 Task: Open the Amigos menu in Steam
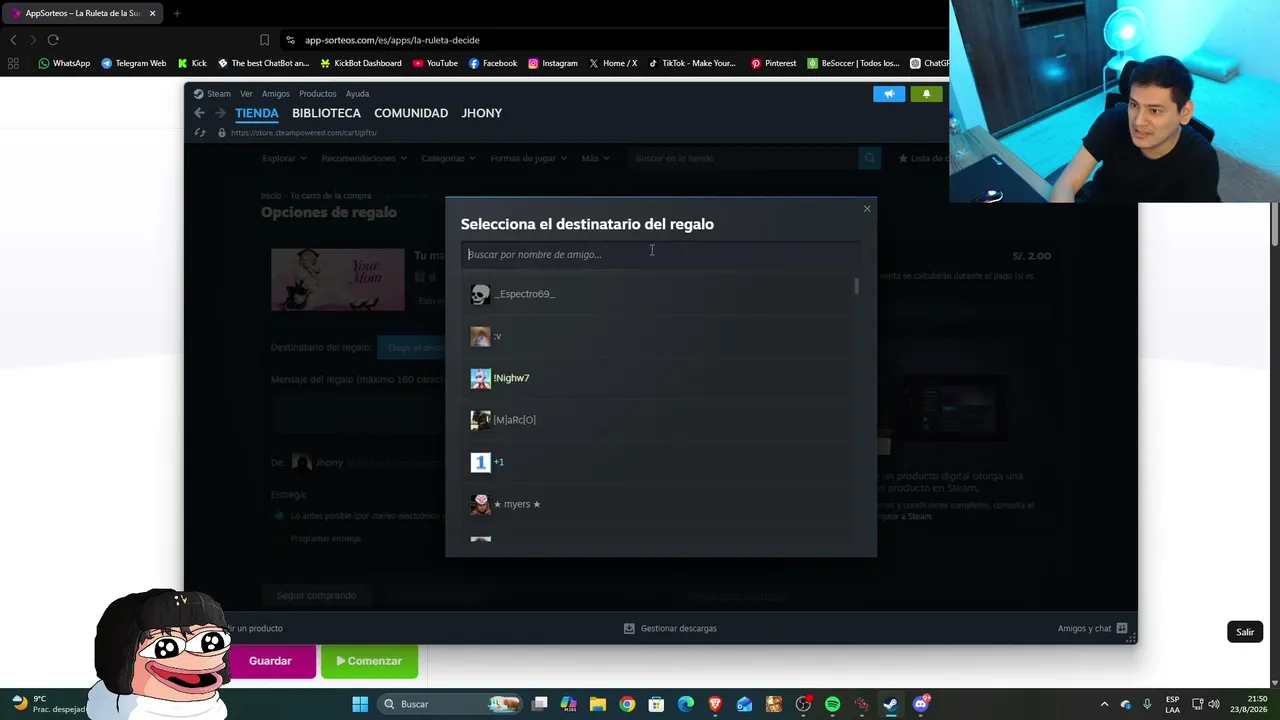point(276,94)
